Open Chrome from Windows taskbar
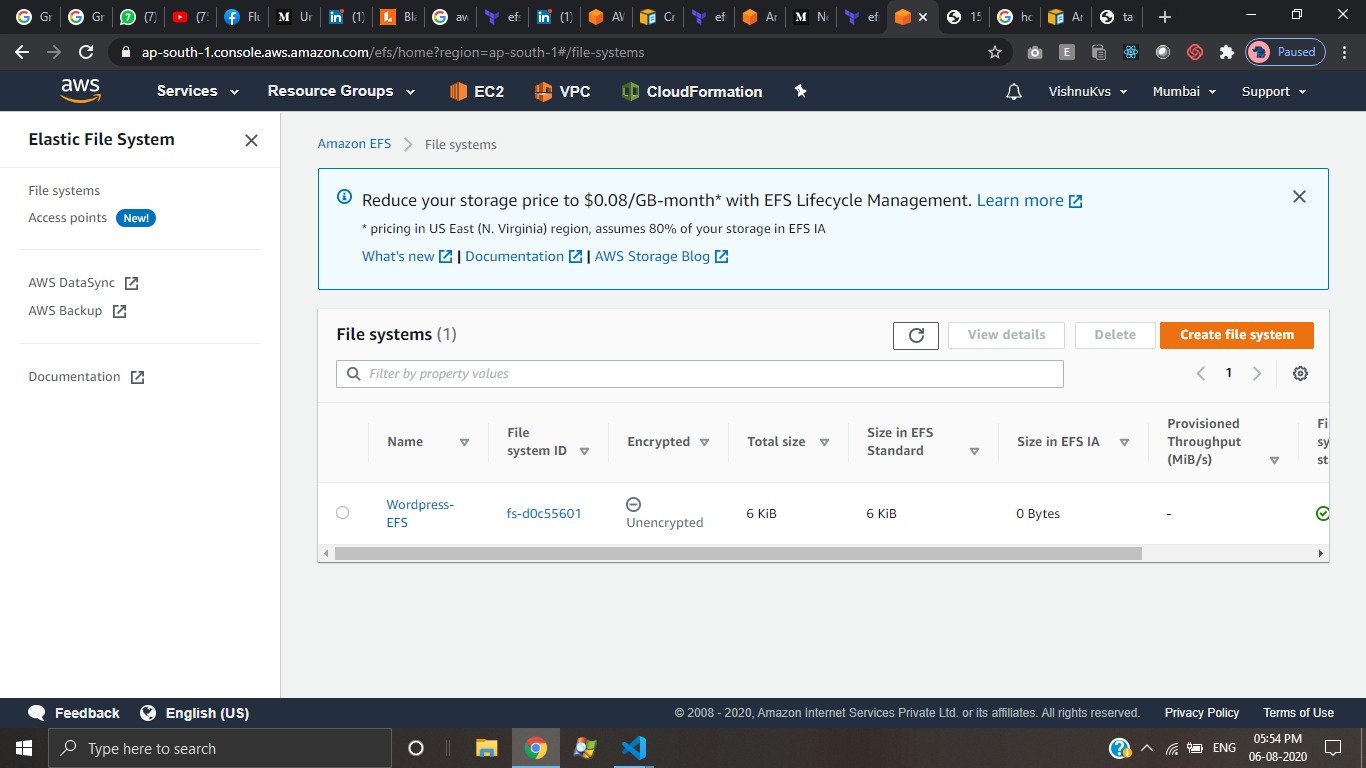The width and height of the screenshot is (1366, 768). tap(536, 748)
